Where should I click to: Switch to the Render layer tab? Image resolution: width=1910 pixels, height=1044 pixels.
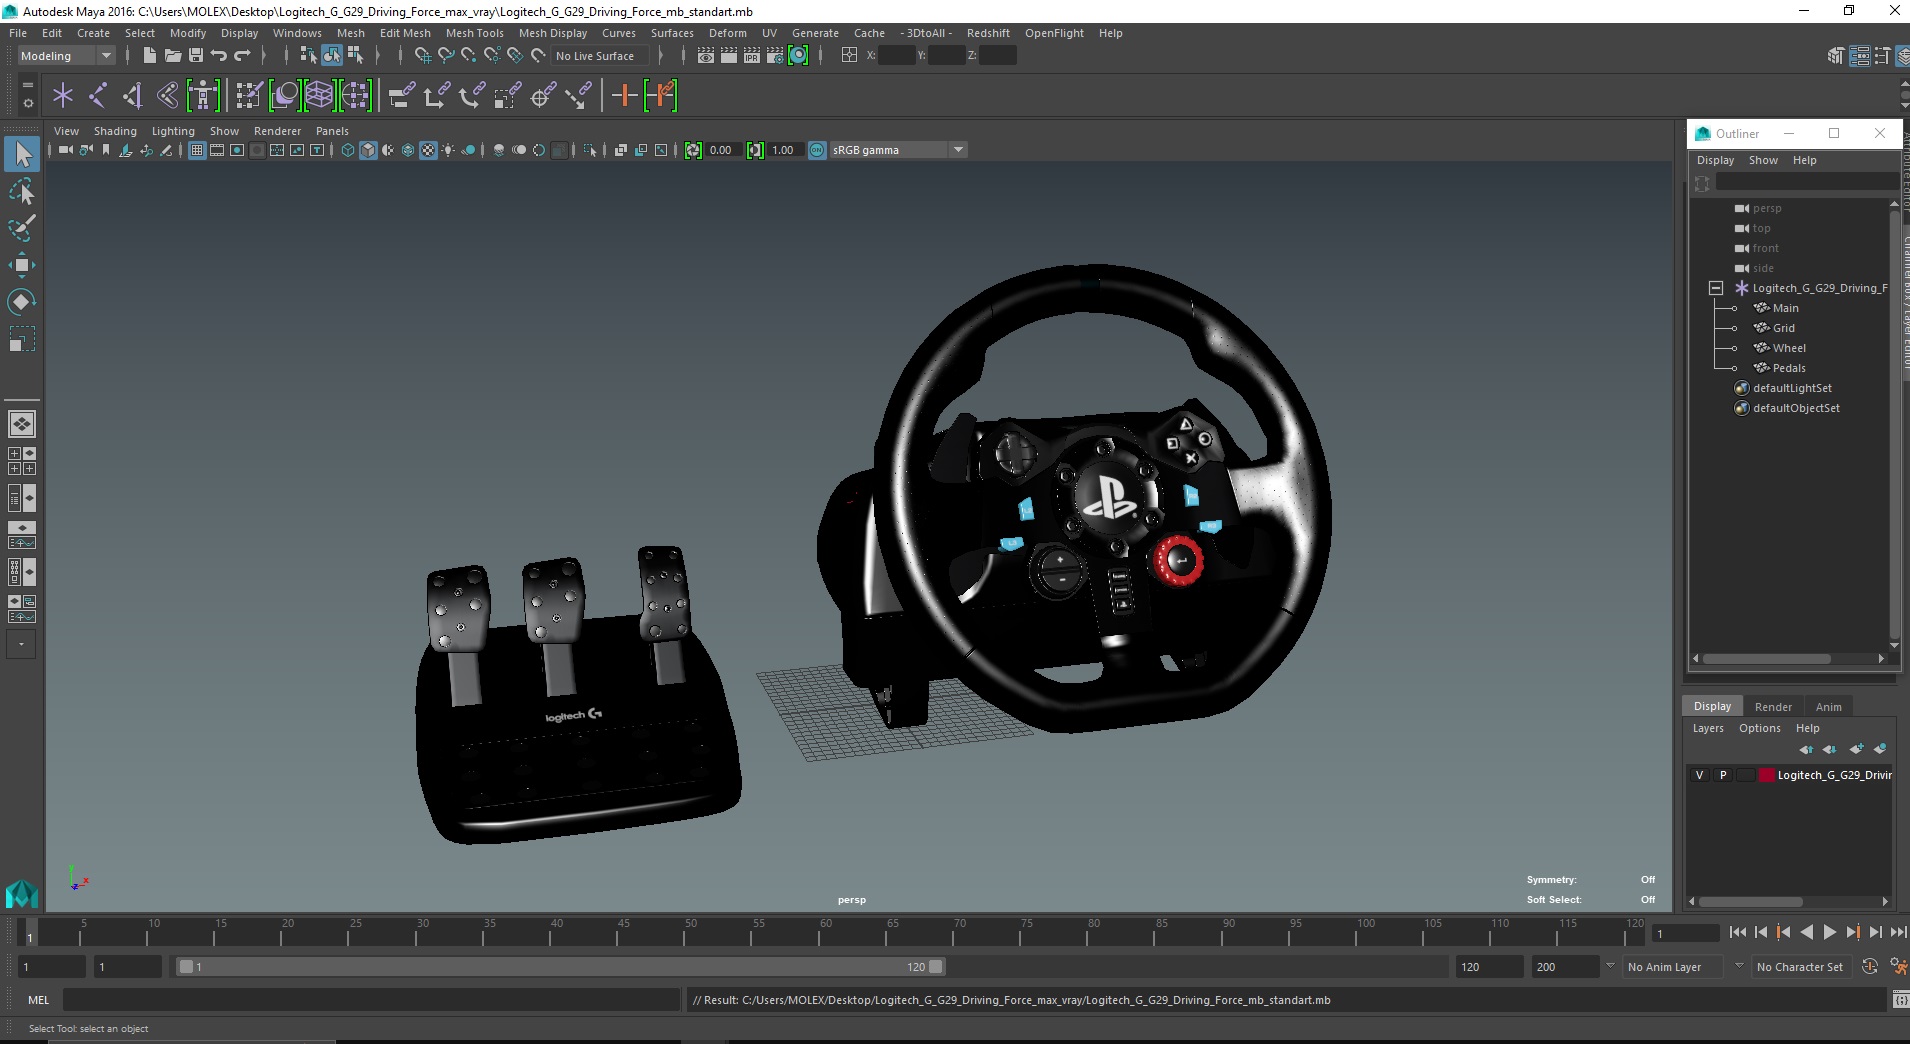pos(1773,706)
